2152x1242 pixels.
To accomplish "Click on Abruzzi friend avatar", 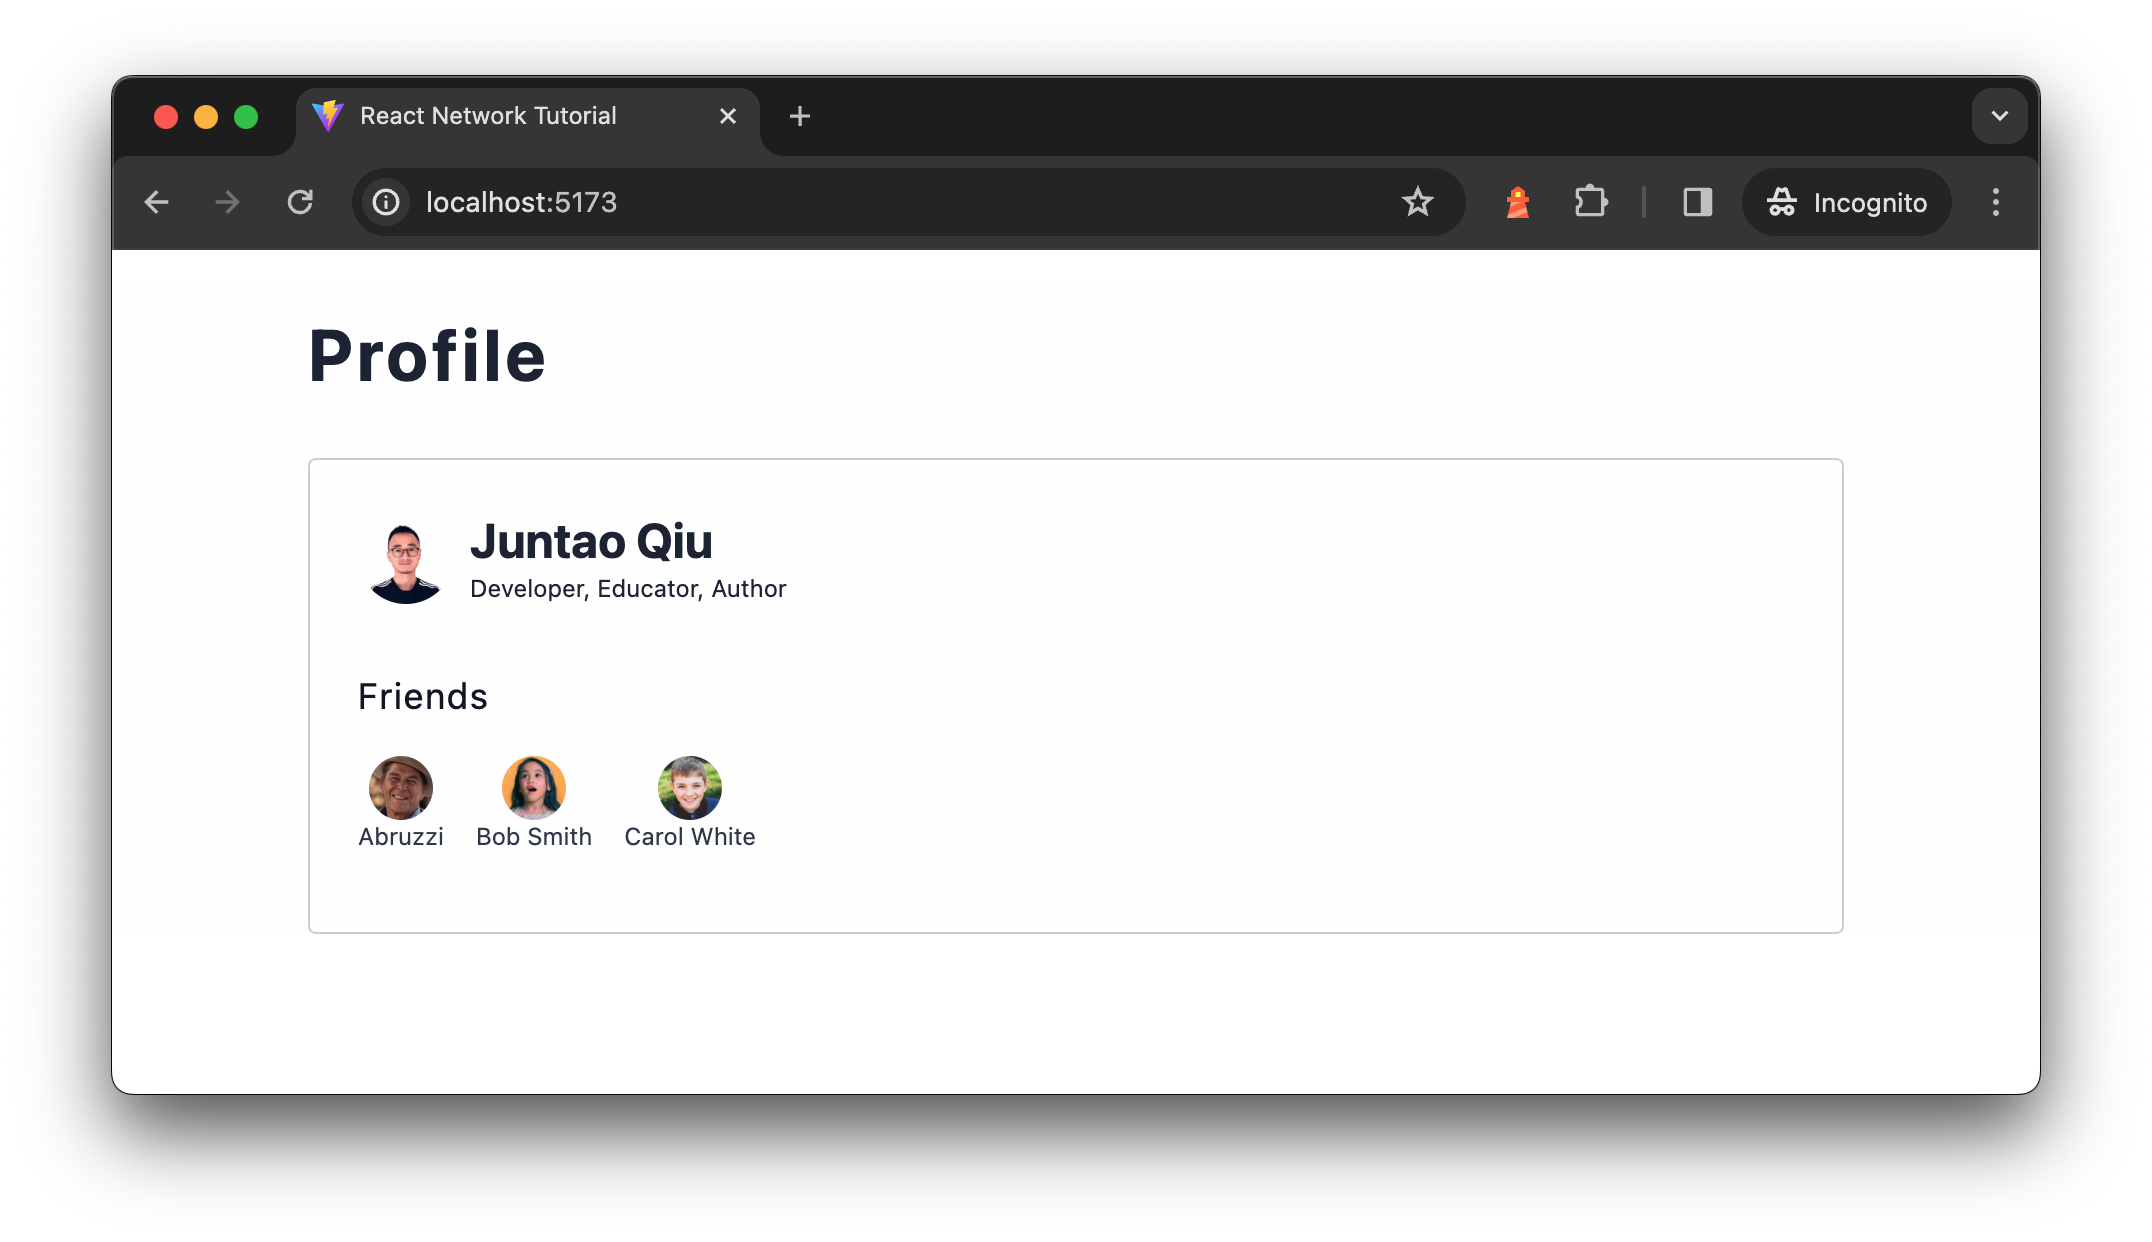I will pos(399,785).
